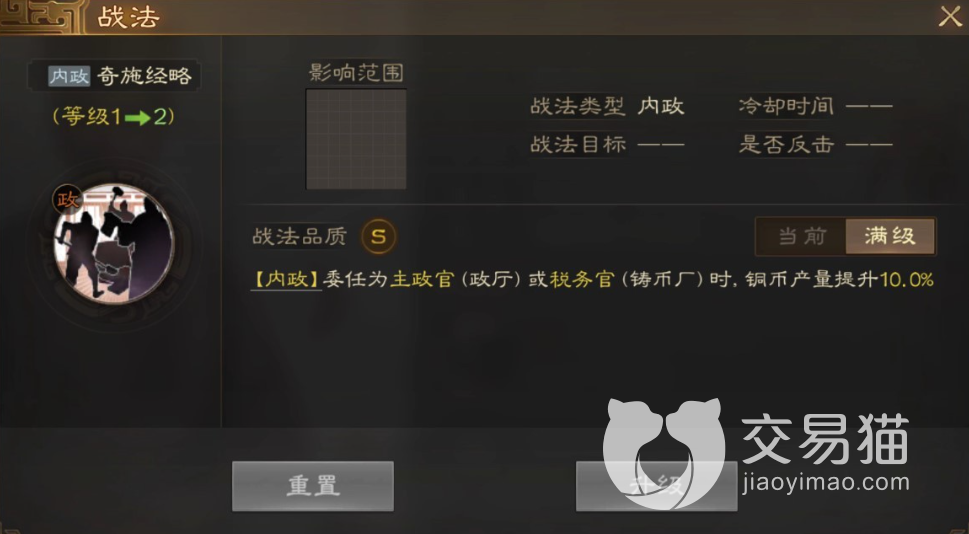969x534 pixels.
Task: Click the underlined 【内政】 keyword link
Action: tap(287, 279)
